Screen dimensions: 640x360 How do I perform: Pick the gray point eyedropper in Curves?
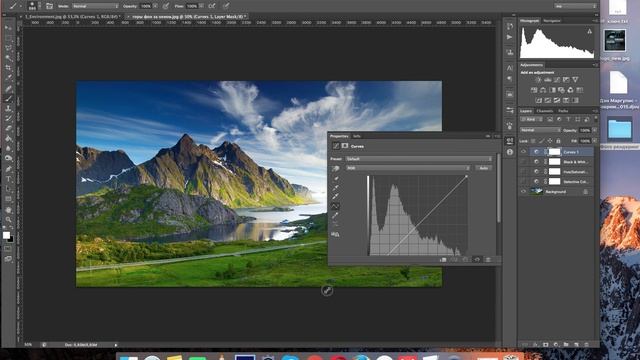coord(336,187)
